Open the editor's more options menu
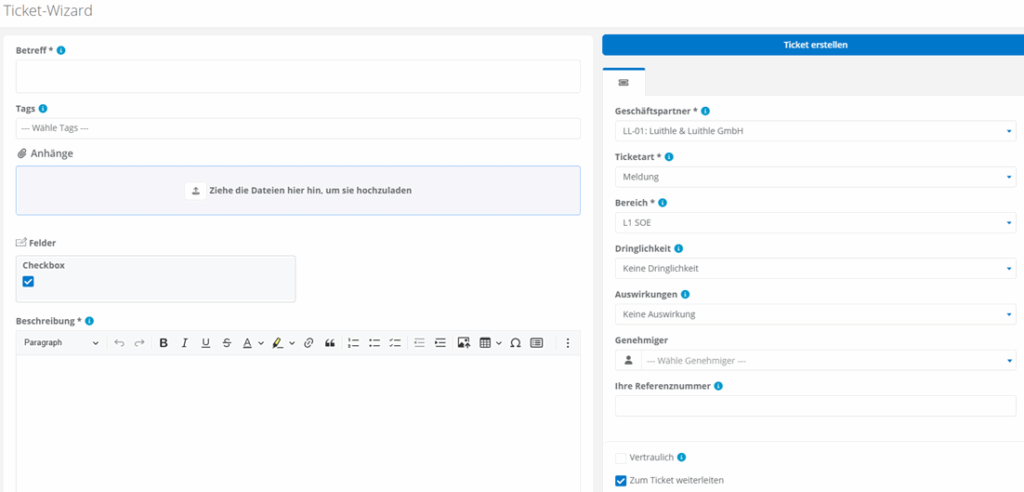Image resolution: width=1024 pixels, height=492 pixels. click(x=567, y=343)
